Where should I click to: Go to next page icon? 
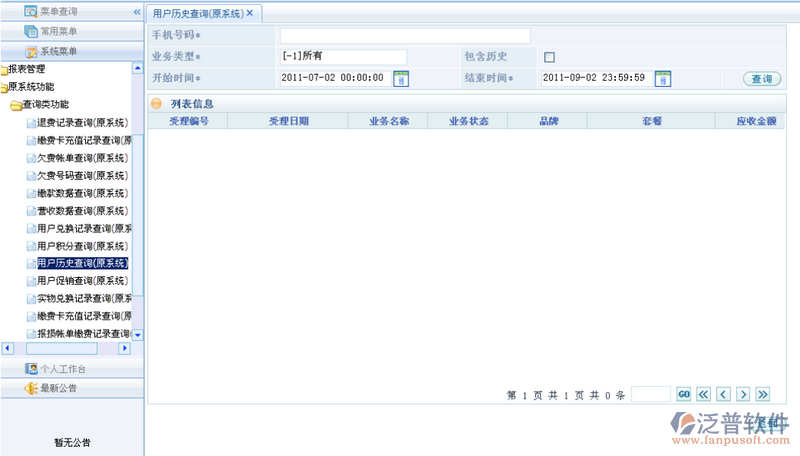[743, 394]
